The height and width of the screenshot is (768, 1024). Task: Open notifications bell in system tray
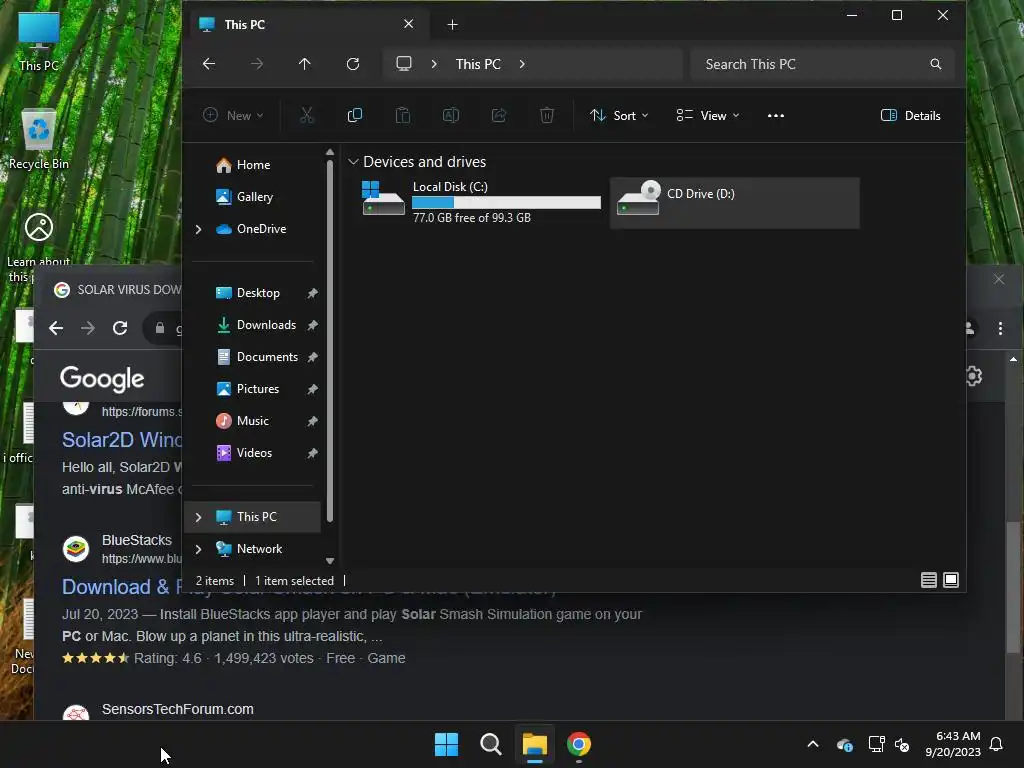pos(996,744)
